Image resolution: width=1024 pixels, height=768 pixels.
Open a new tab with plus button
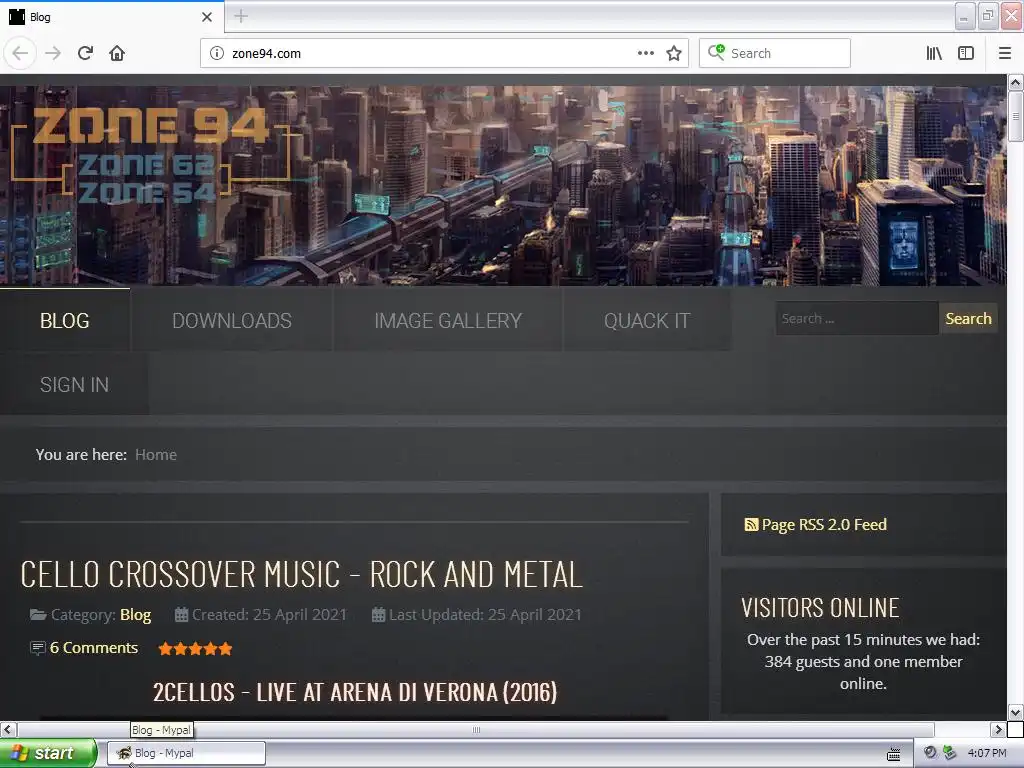coord(241,16)
